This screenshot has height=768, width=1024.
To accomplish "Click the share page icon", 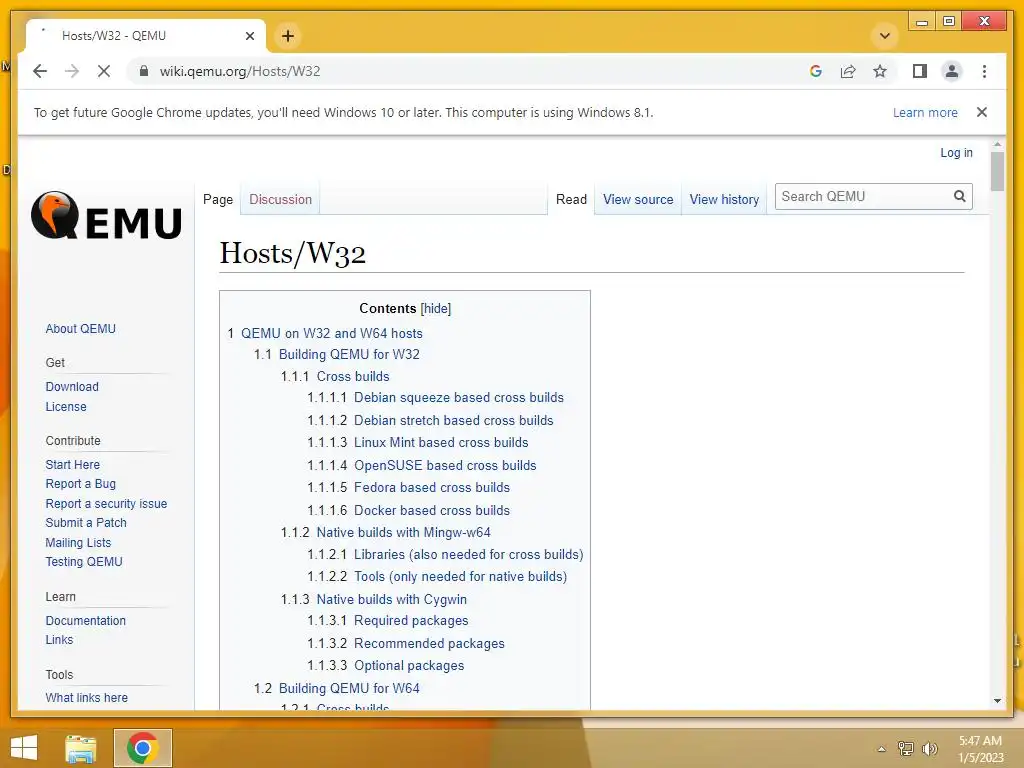I will (x=848, y=71).
